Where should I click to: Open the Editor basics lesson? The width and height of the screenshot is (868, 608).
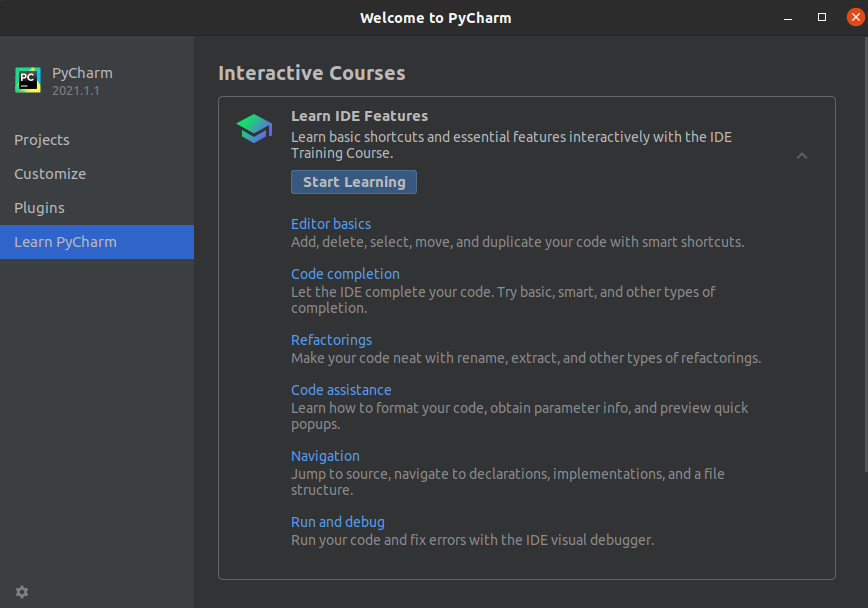click(331, 224)
